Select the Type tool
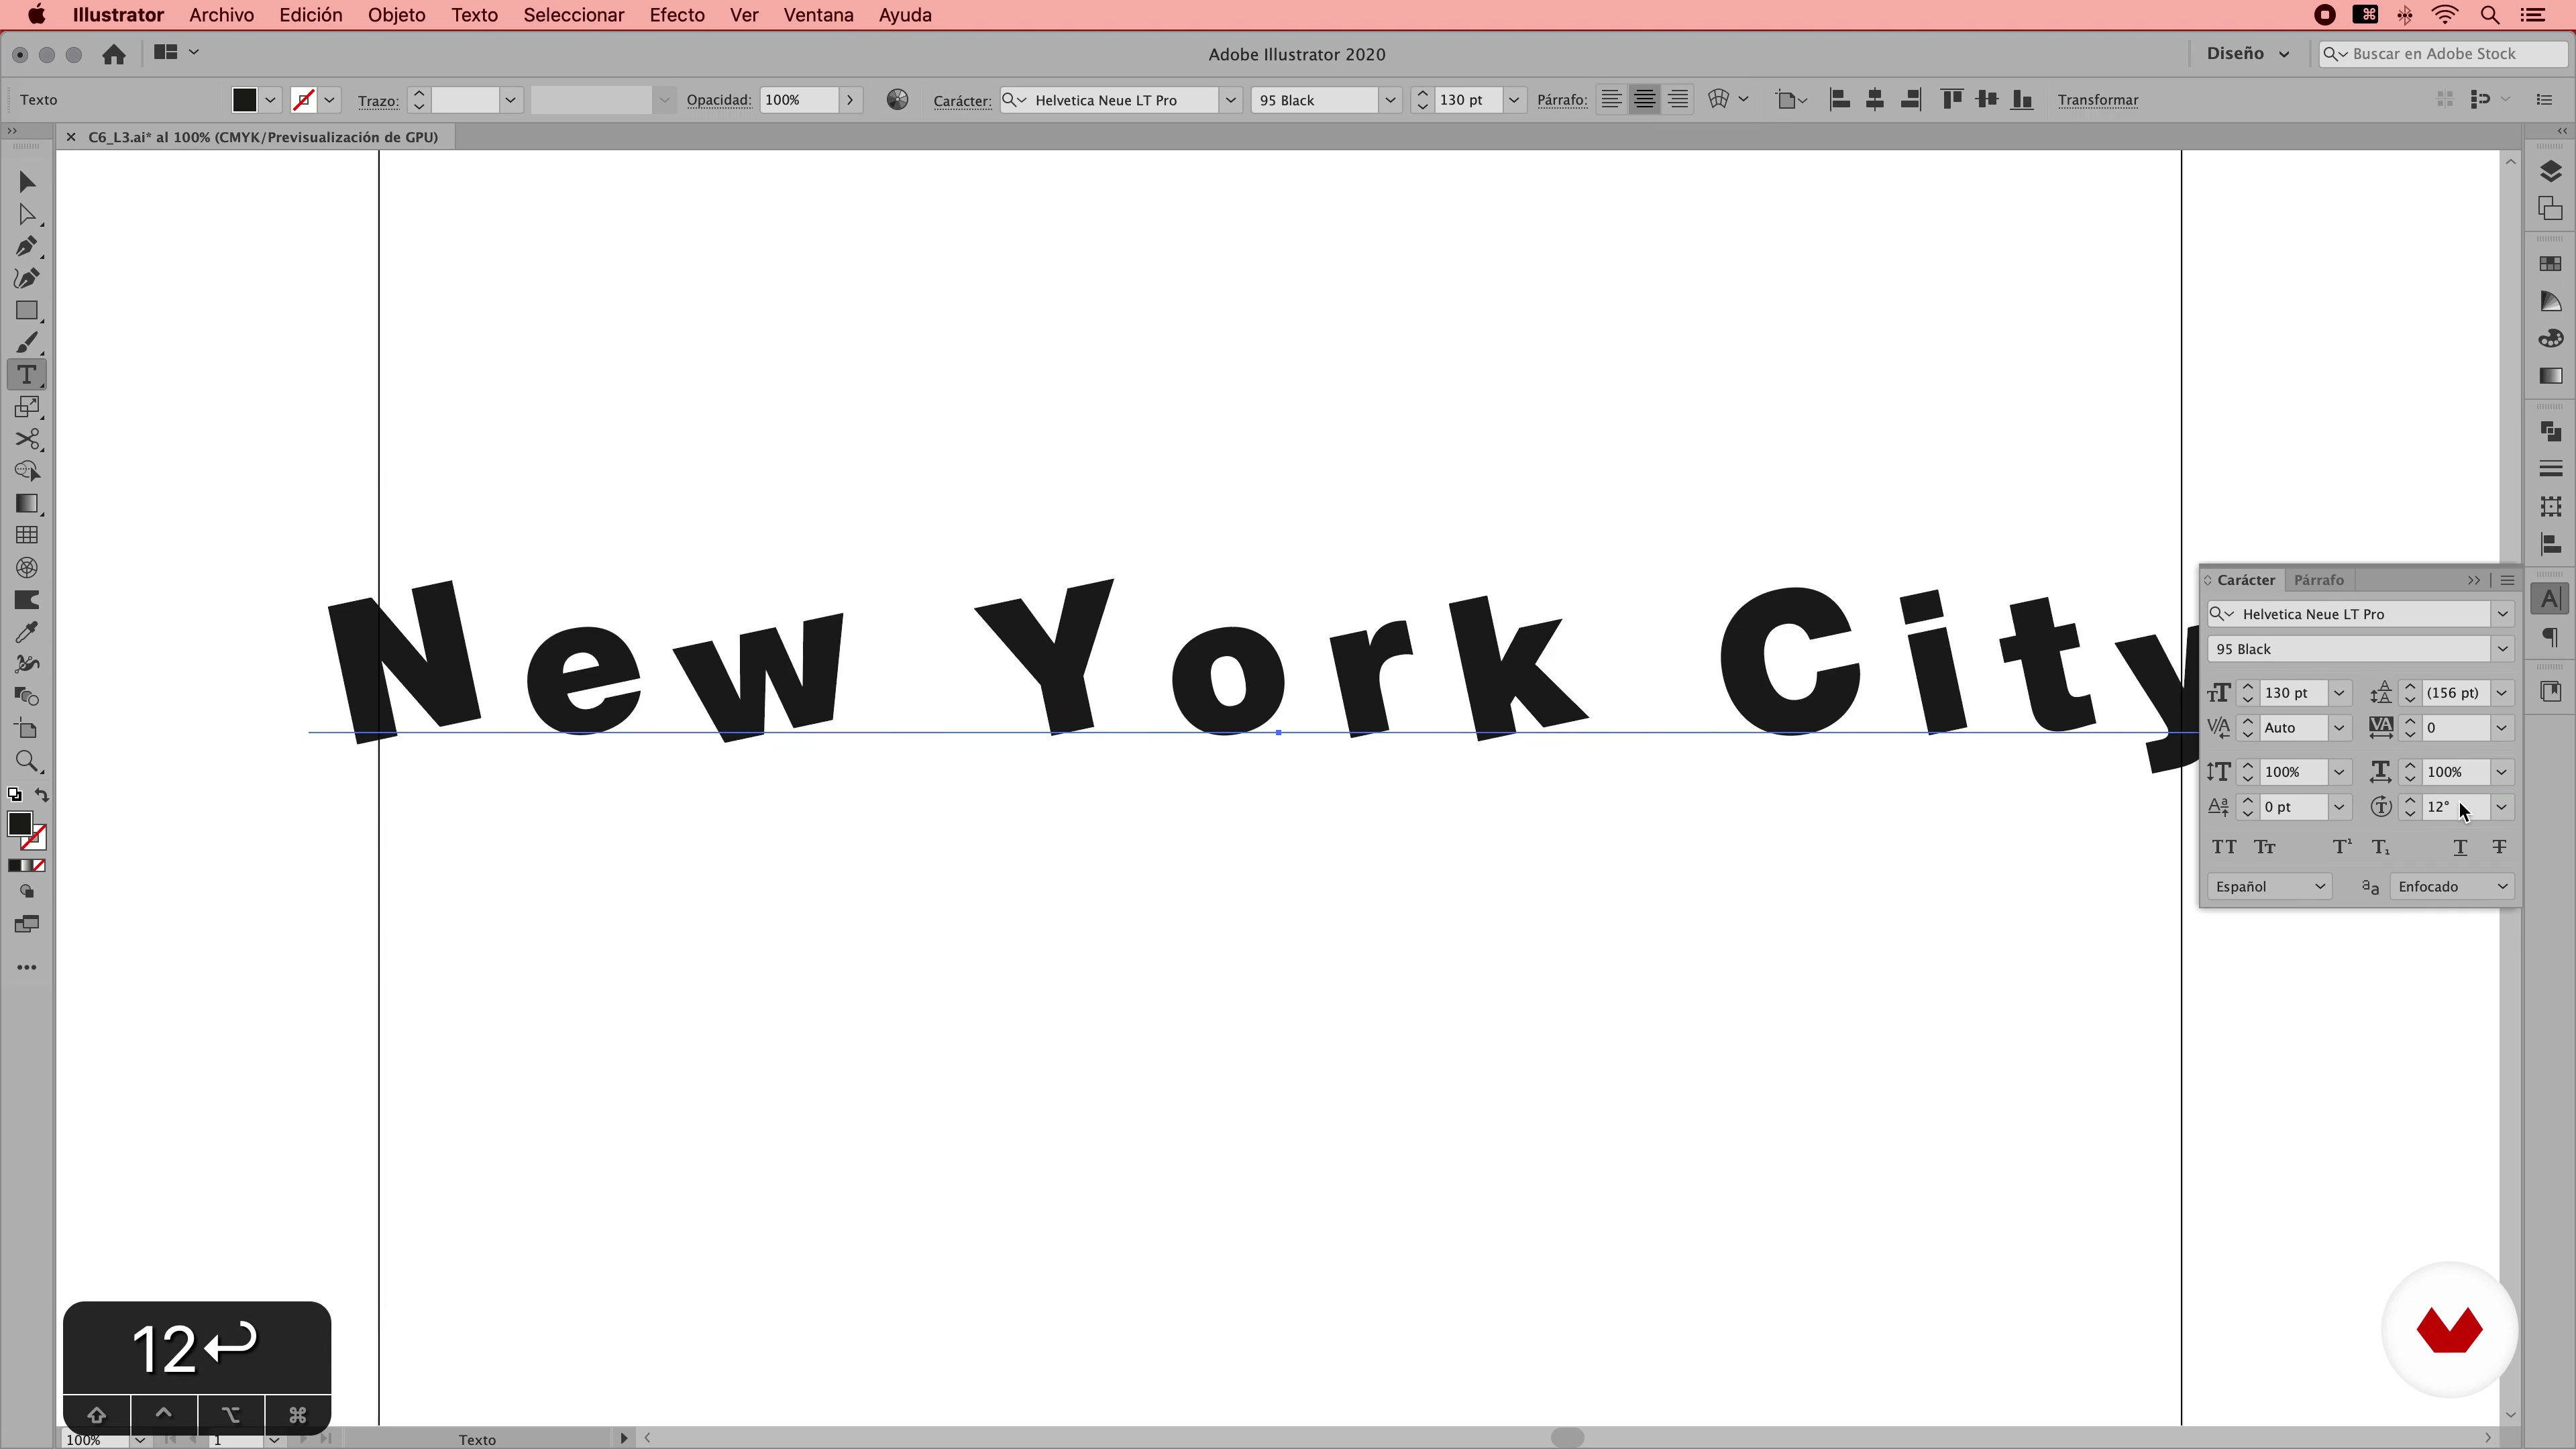 pyautogui.click(x=27, y=375)
